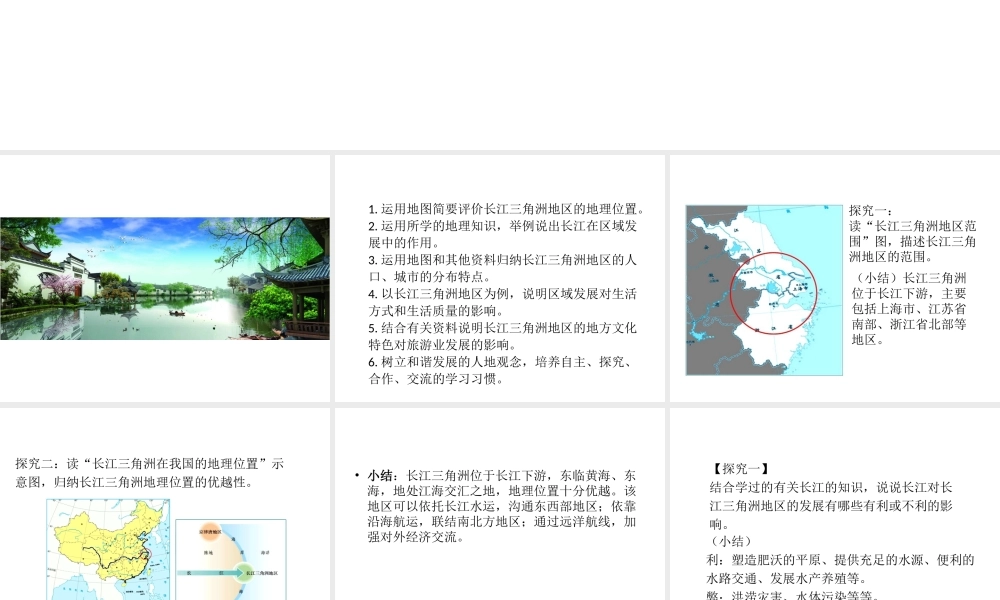Click objective 6 about 和谐发展的人地观念
1000x600 pixels.
pos(503,370)
